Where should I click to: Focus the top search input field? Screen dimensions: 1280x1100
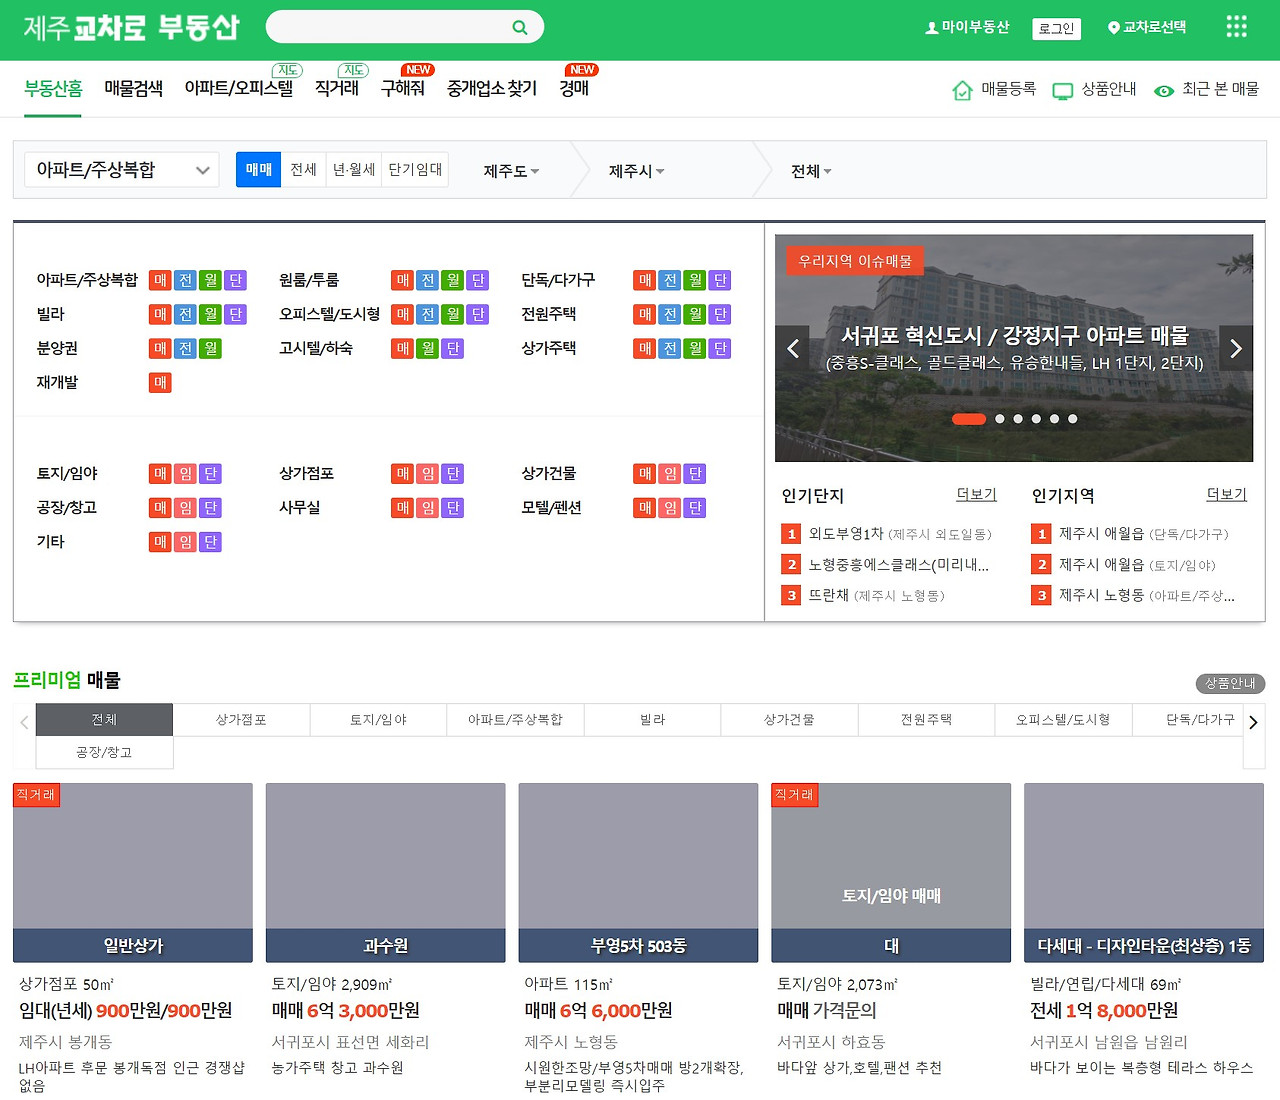tap(388, 27)
